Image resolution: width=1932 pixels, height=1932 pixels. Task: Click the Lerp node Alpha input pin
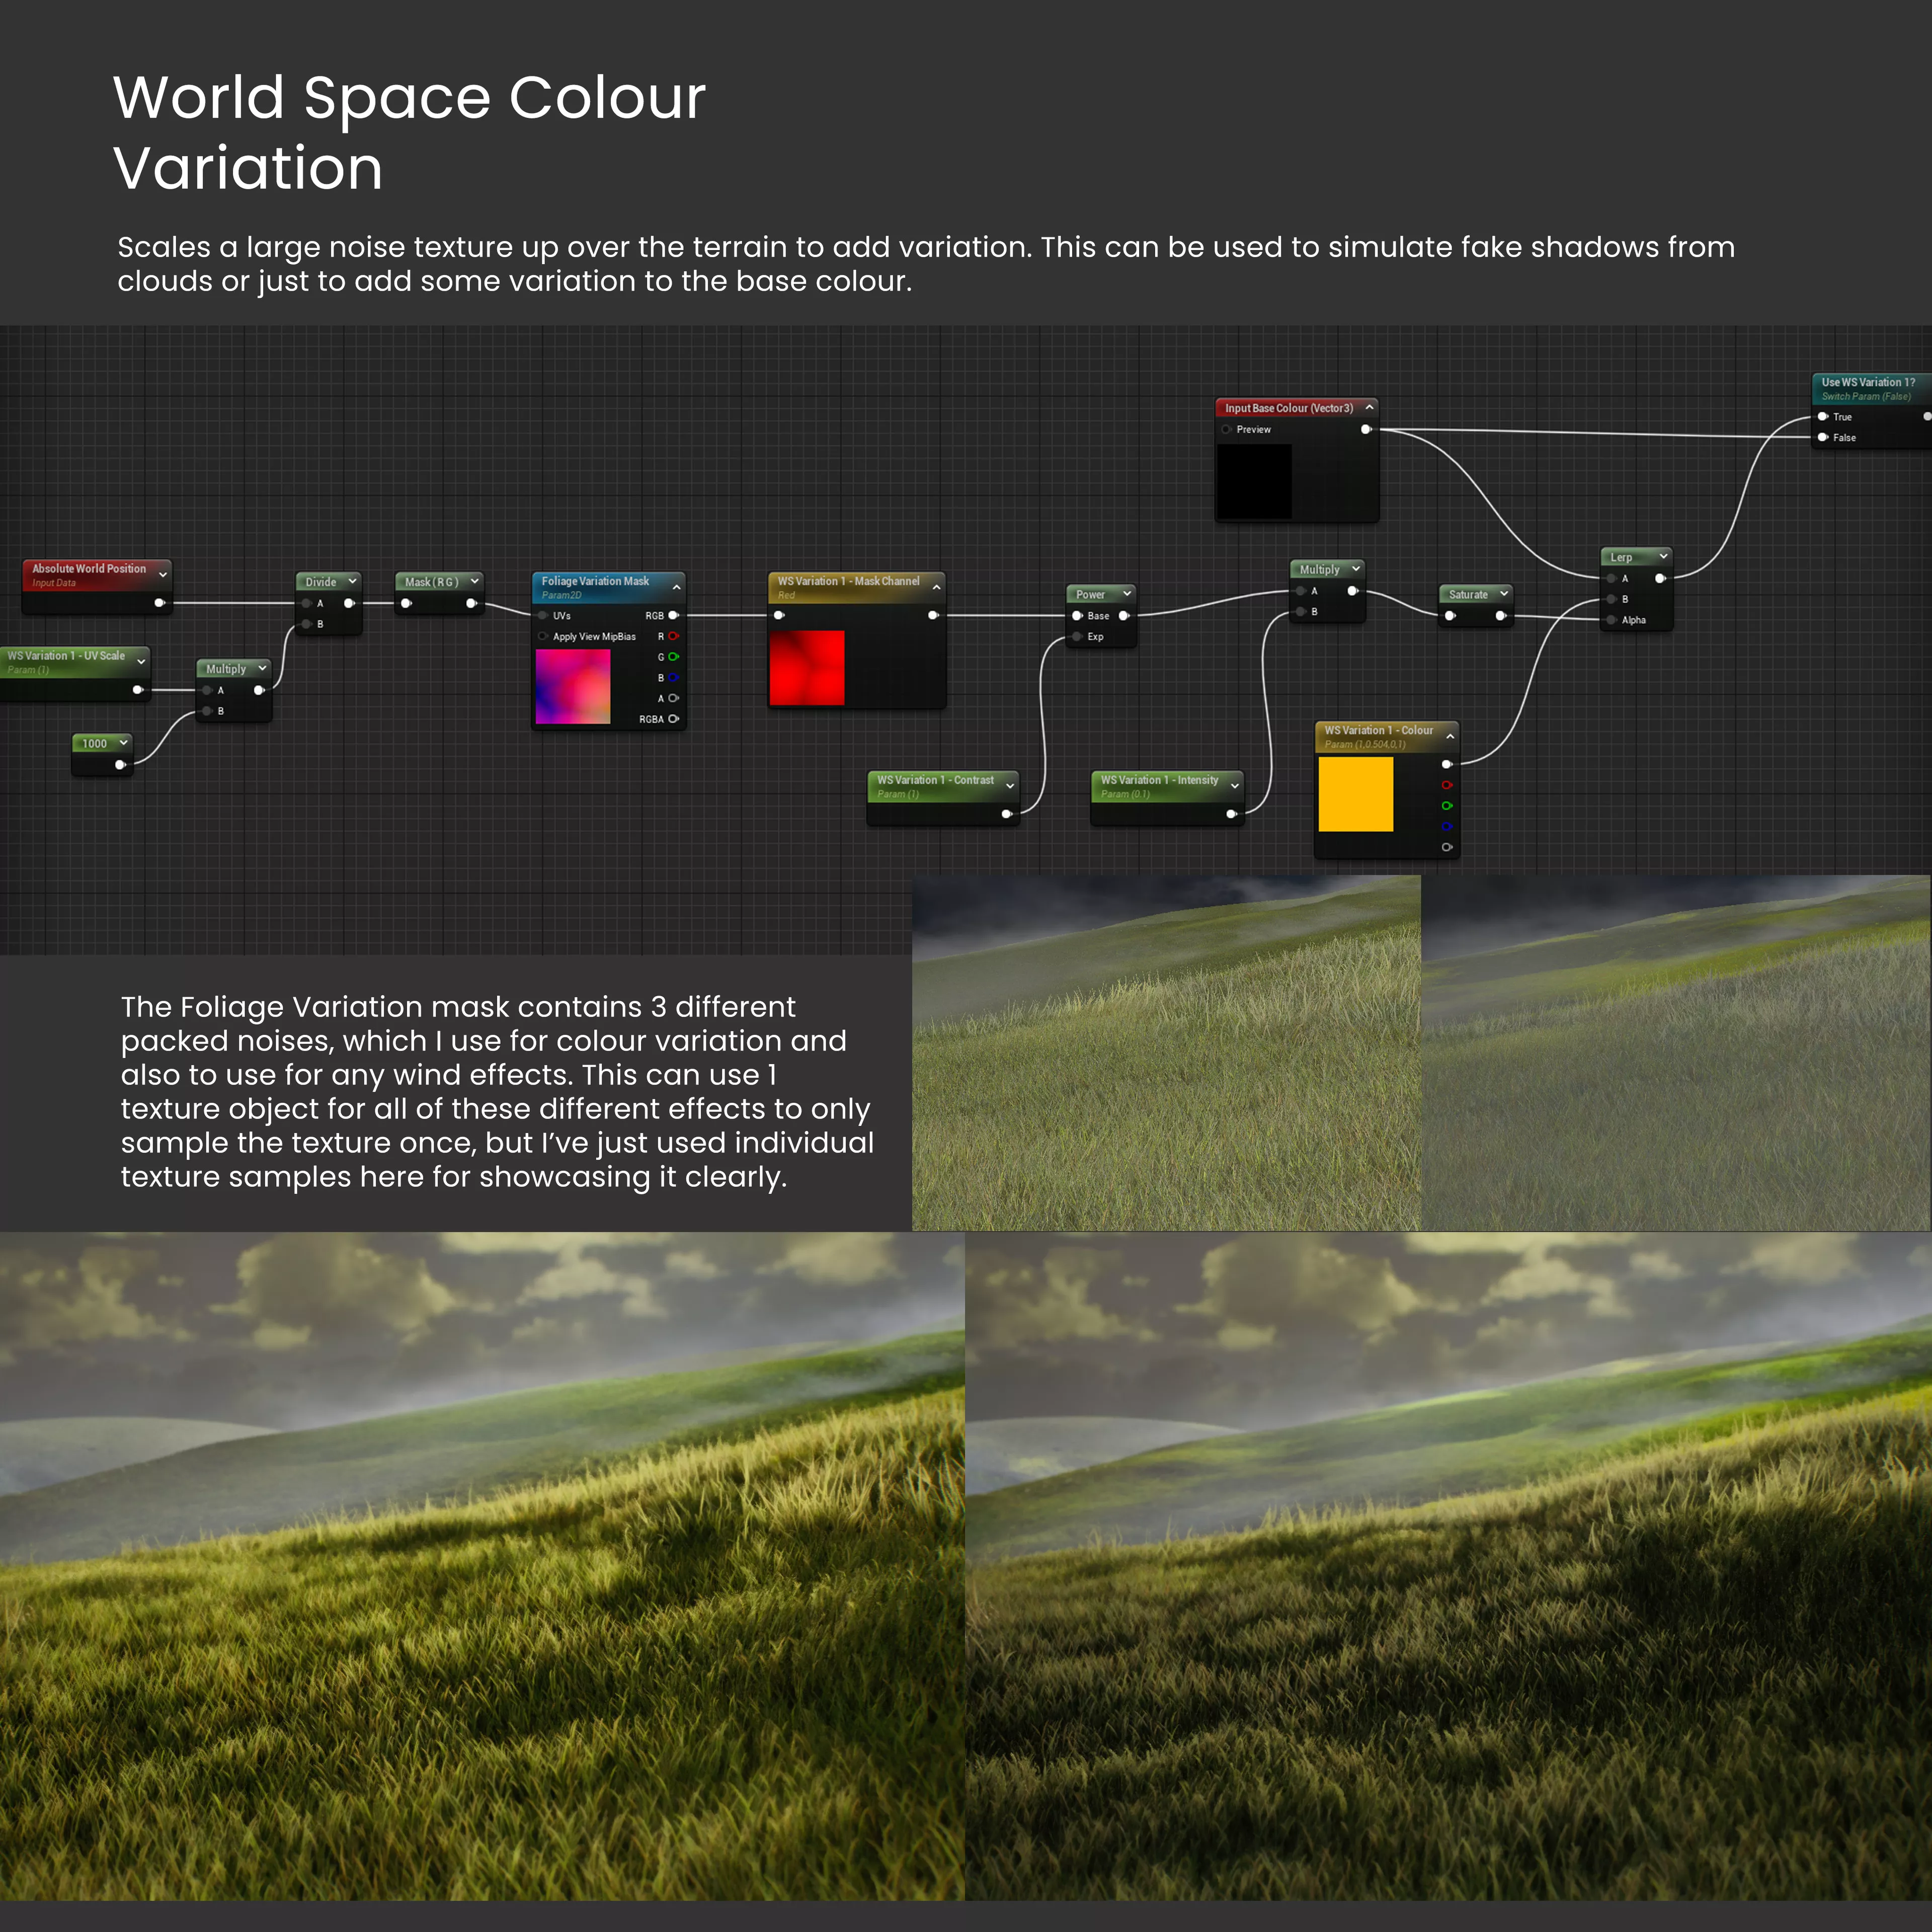pyautogui.click(x=1611, y=620)
